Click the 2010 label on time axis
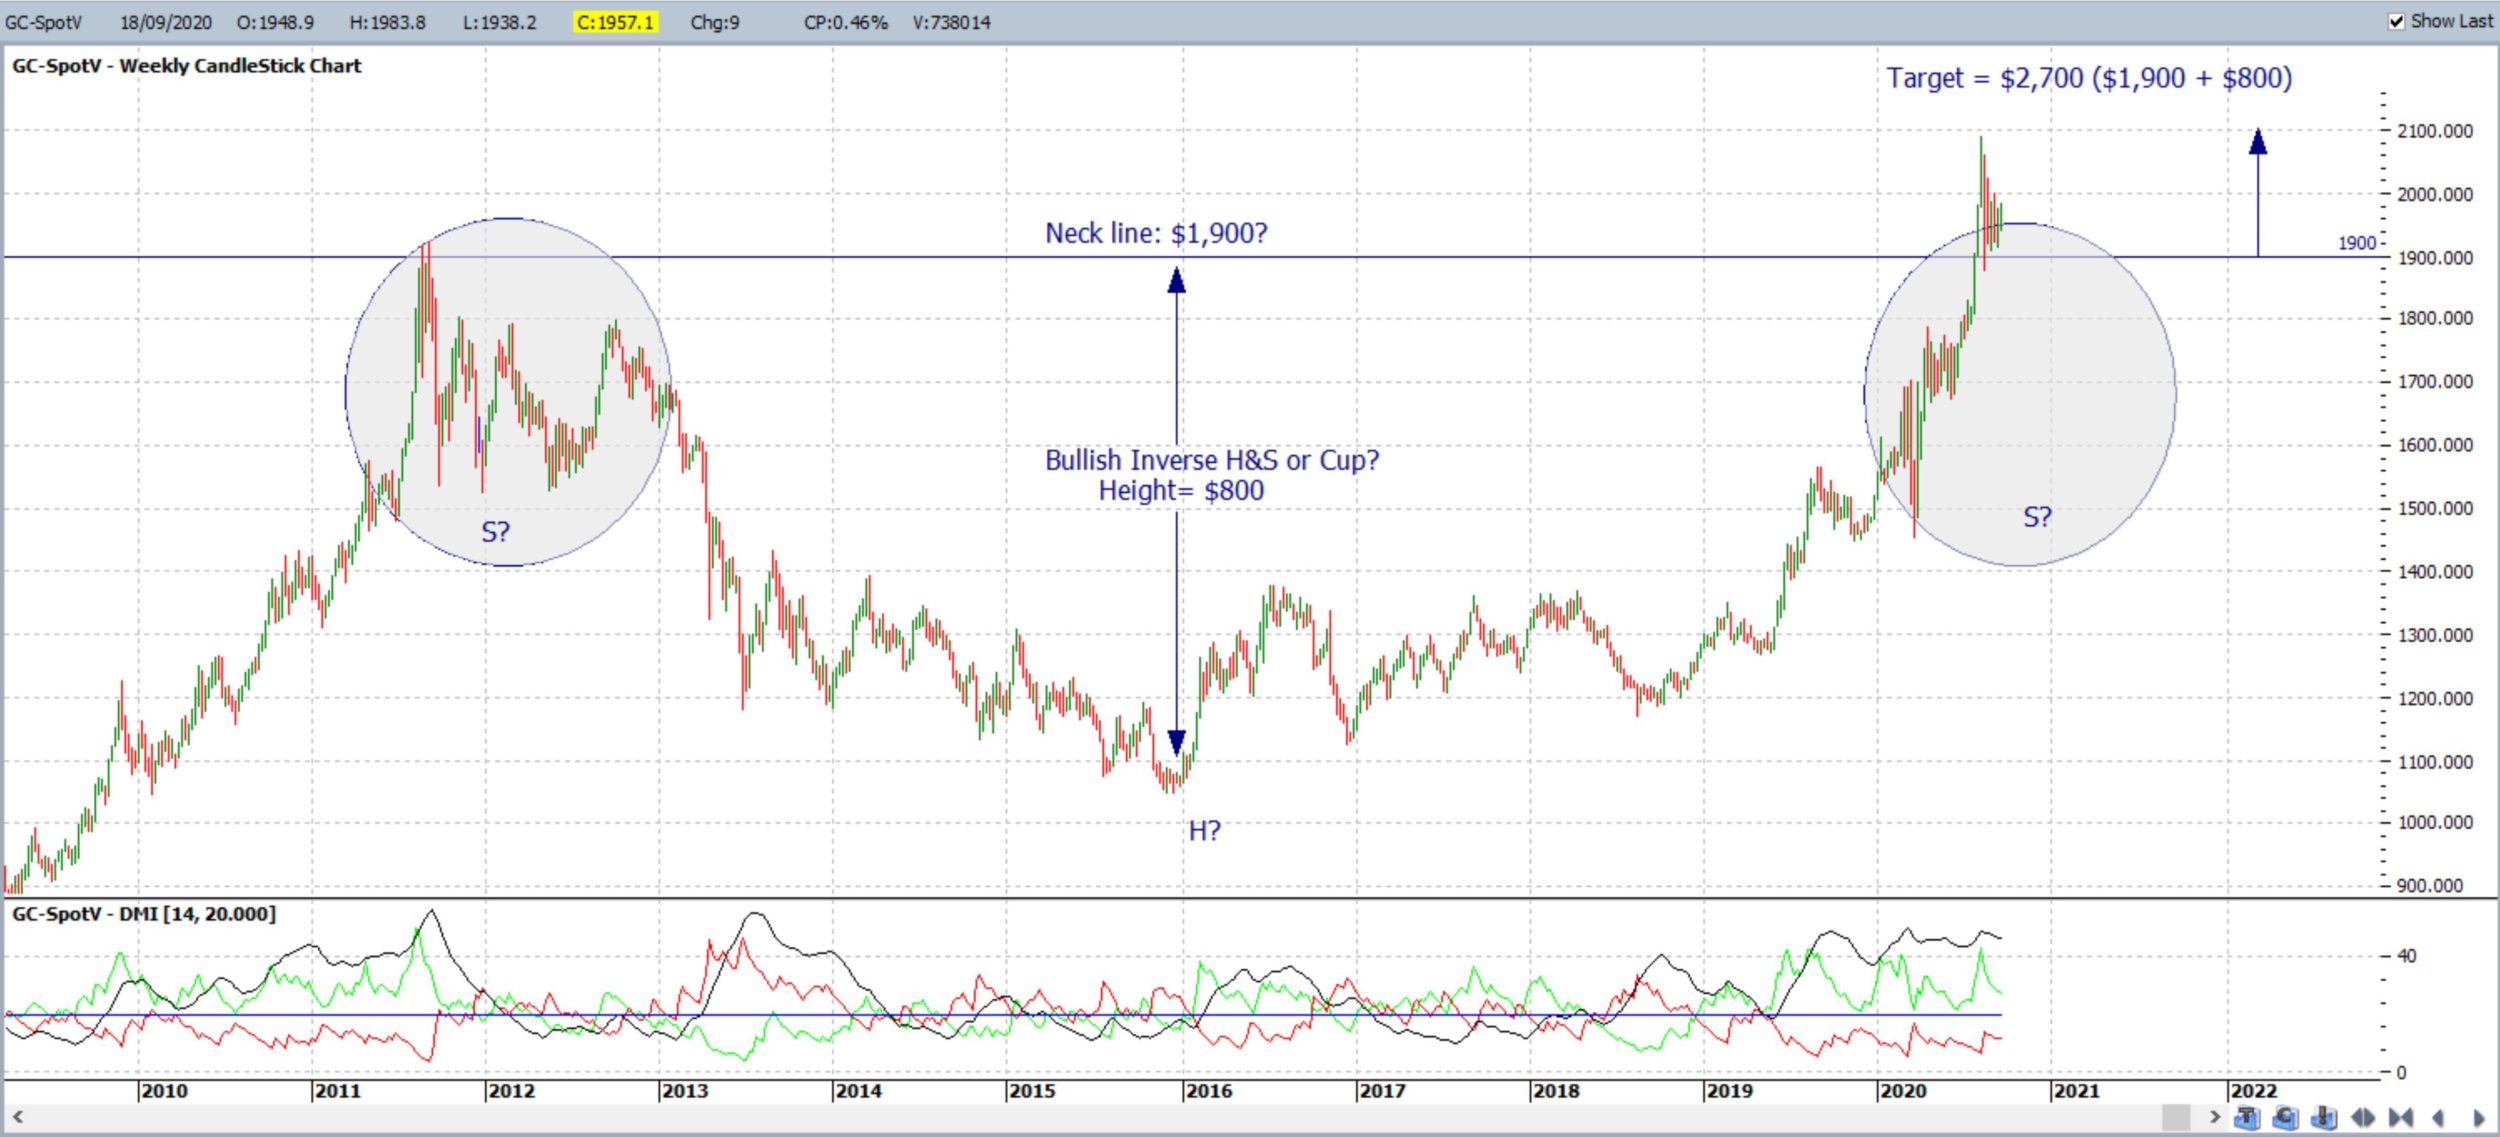2500x1137 pixels. (164, 1091)
